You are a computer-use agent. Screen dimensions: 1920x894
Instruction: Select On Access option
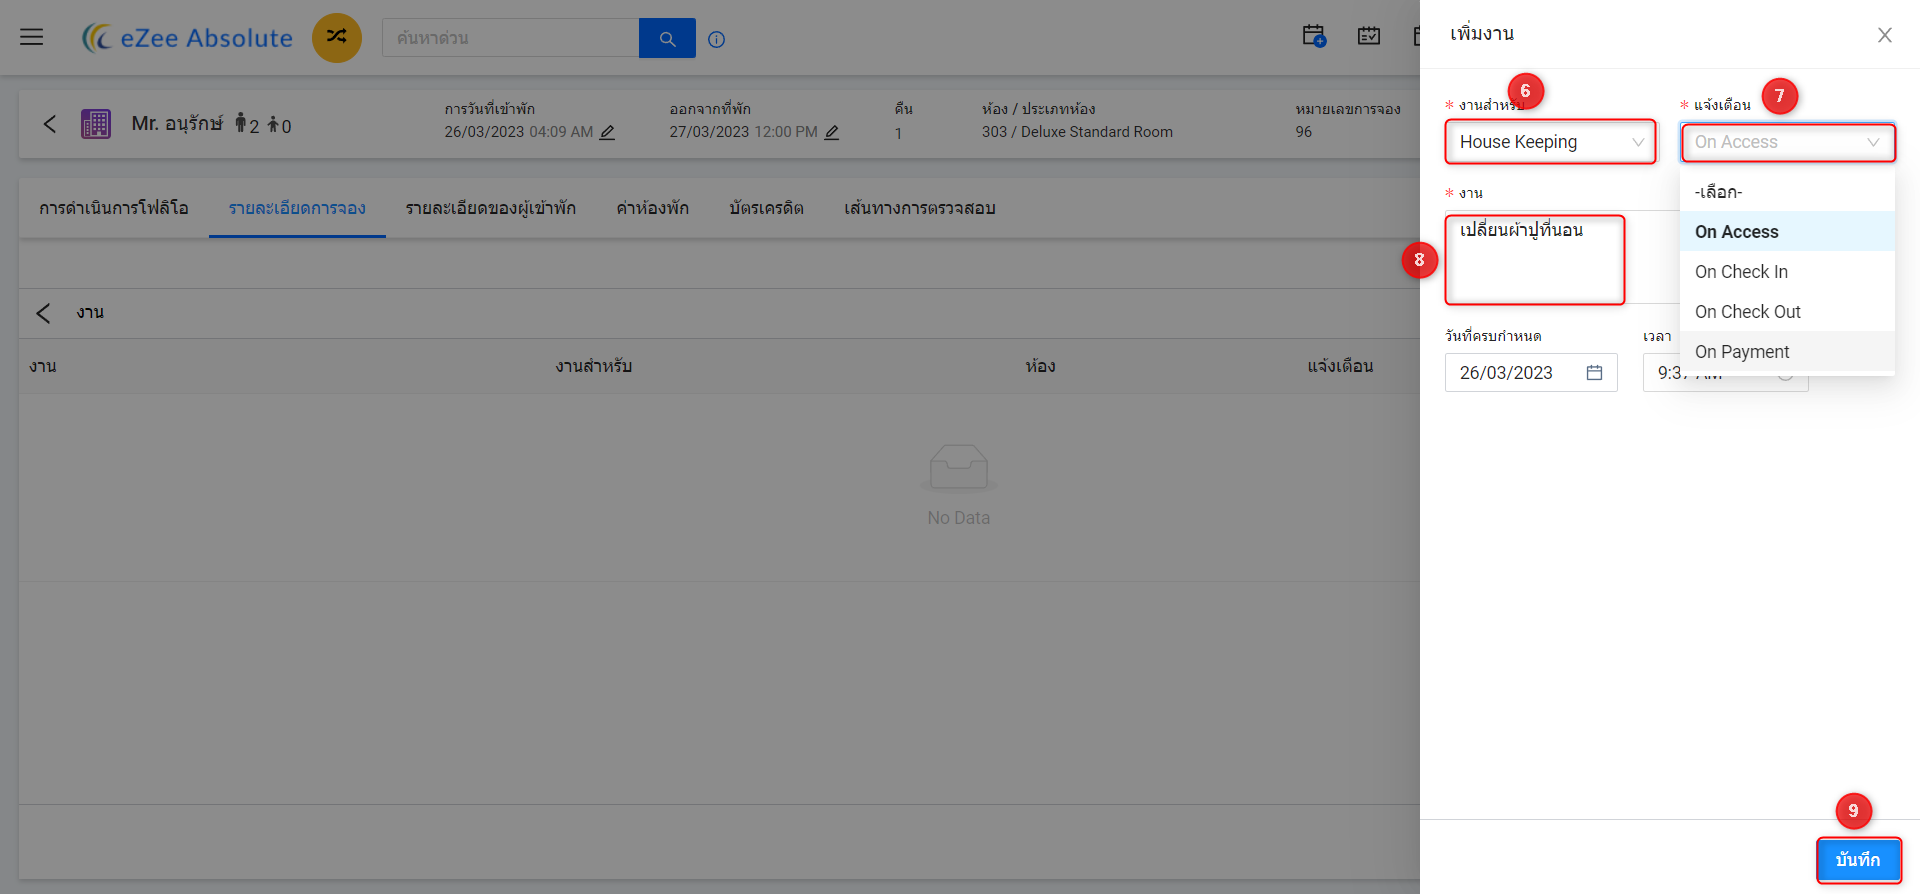[x=1787, y=232]
